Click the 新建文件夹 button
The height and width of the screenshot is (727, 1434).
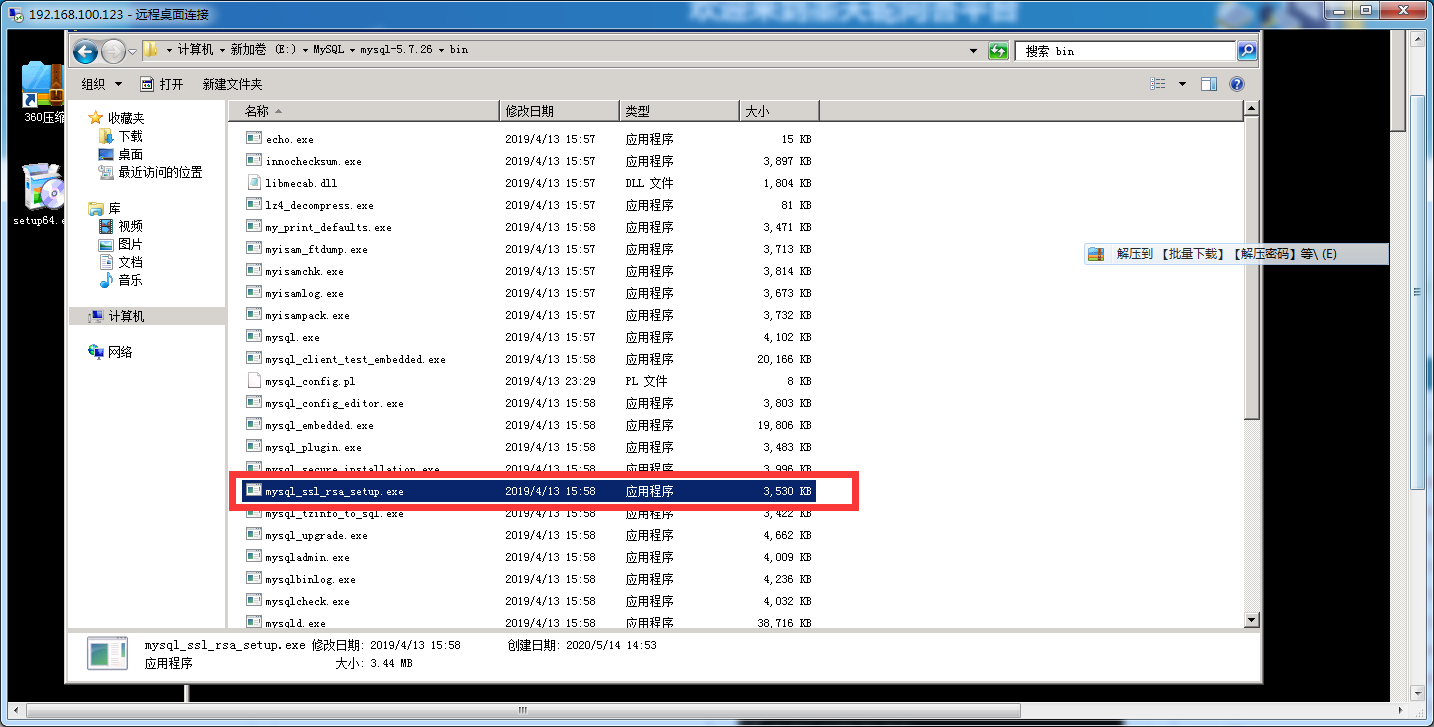[x=232, y=85]
